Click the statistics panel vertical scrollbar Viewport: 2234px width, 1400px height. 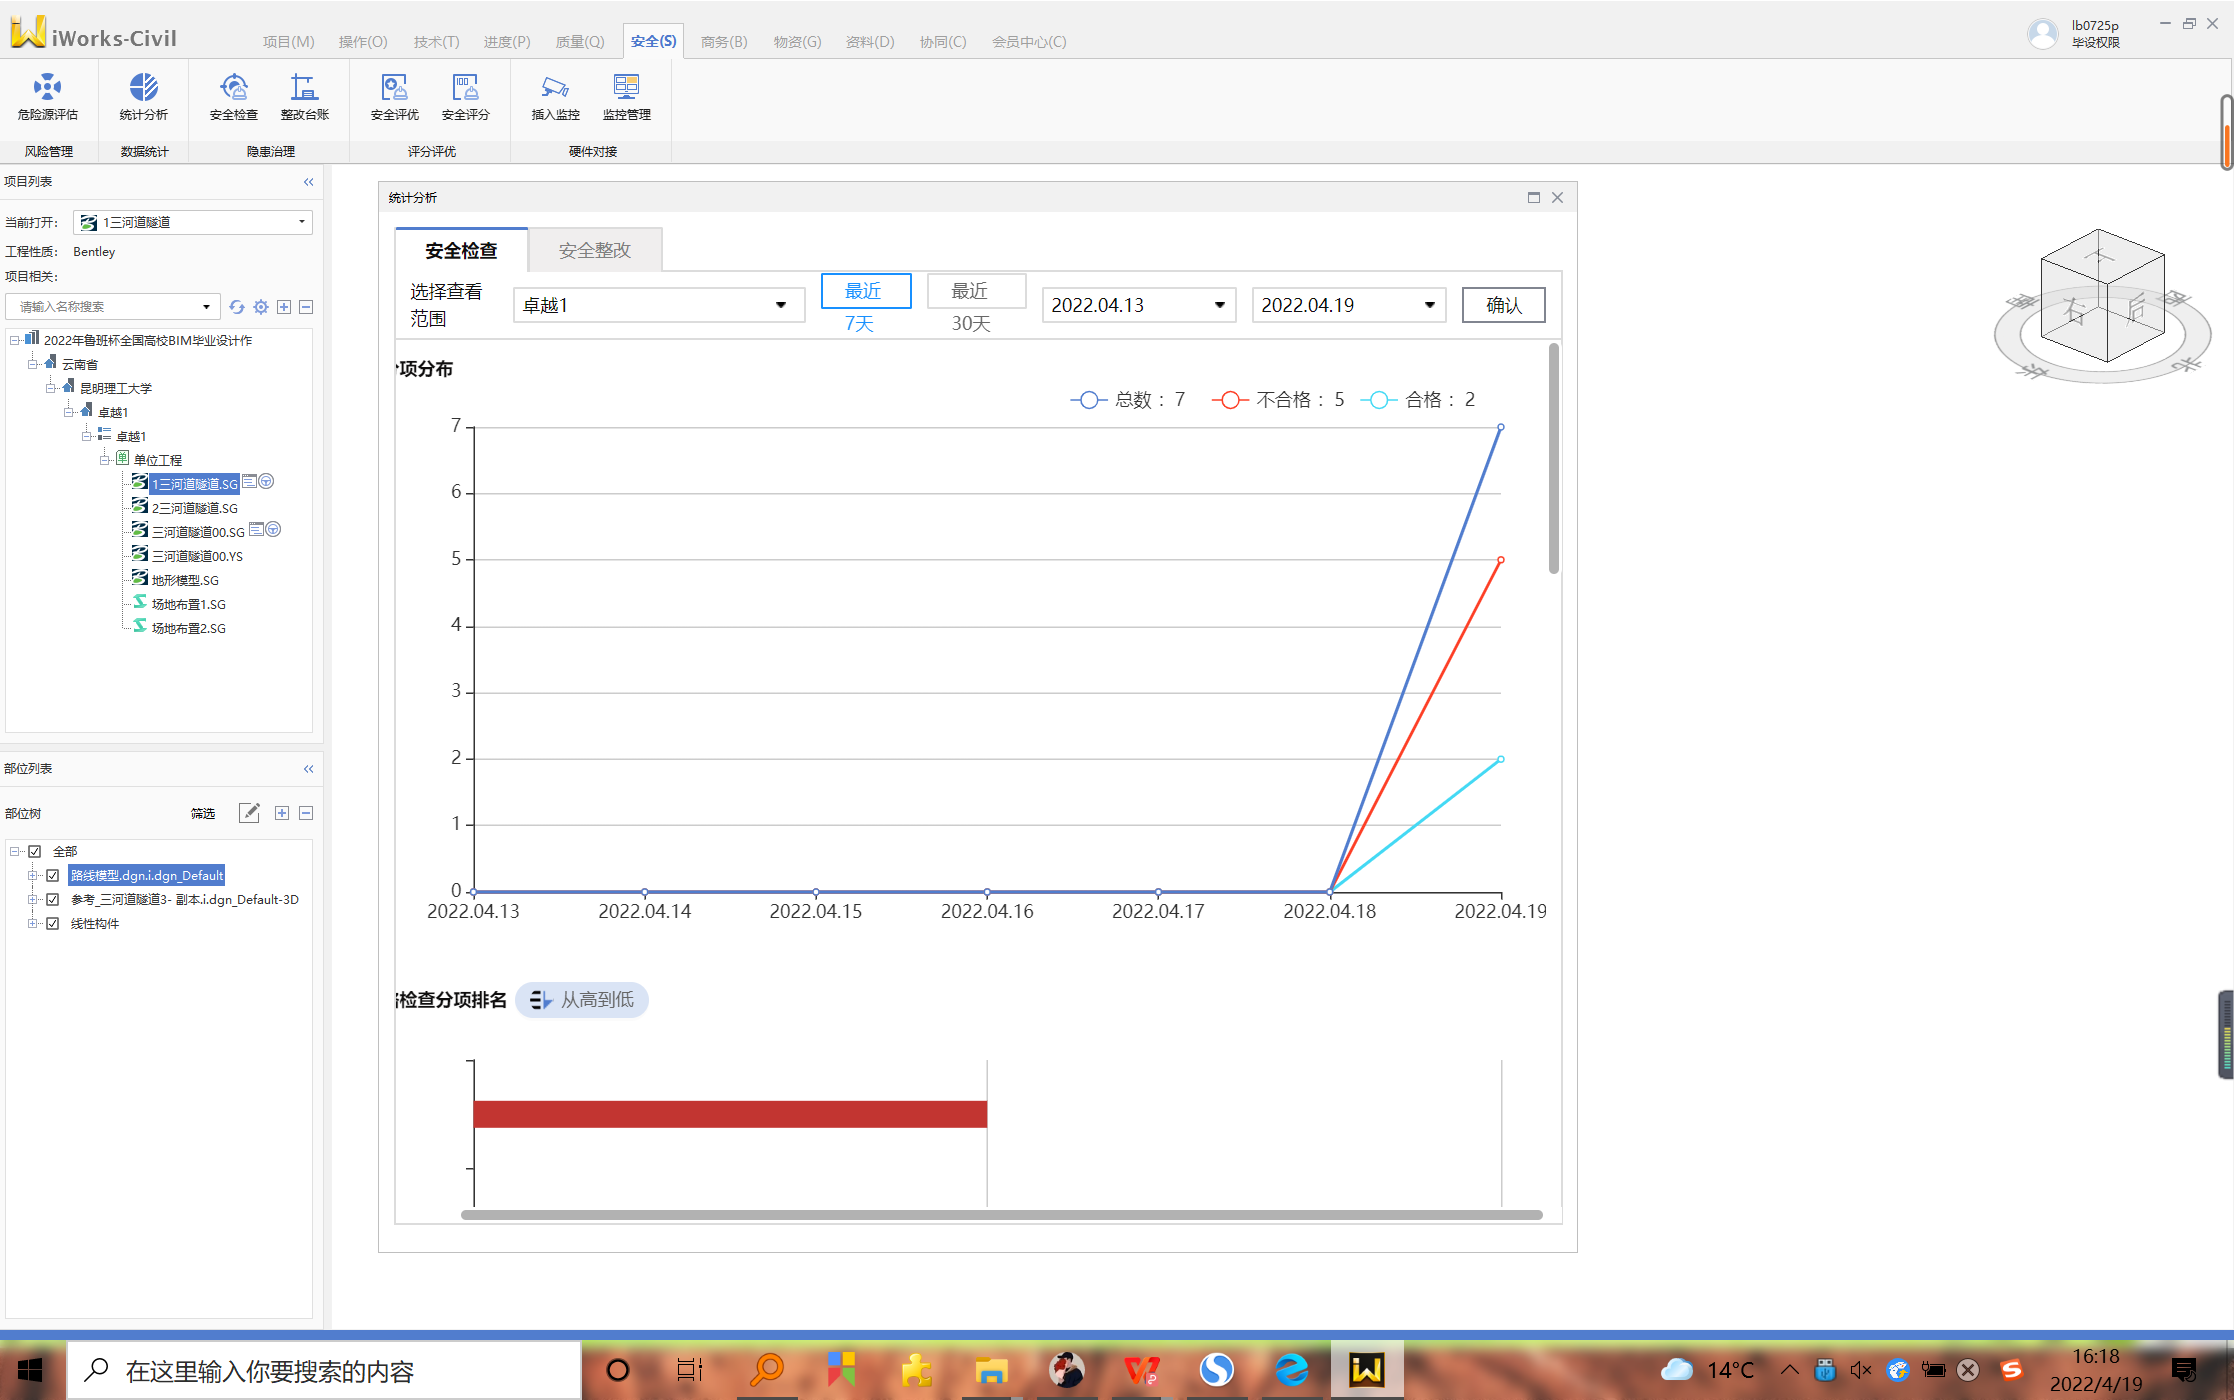1553,459
